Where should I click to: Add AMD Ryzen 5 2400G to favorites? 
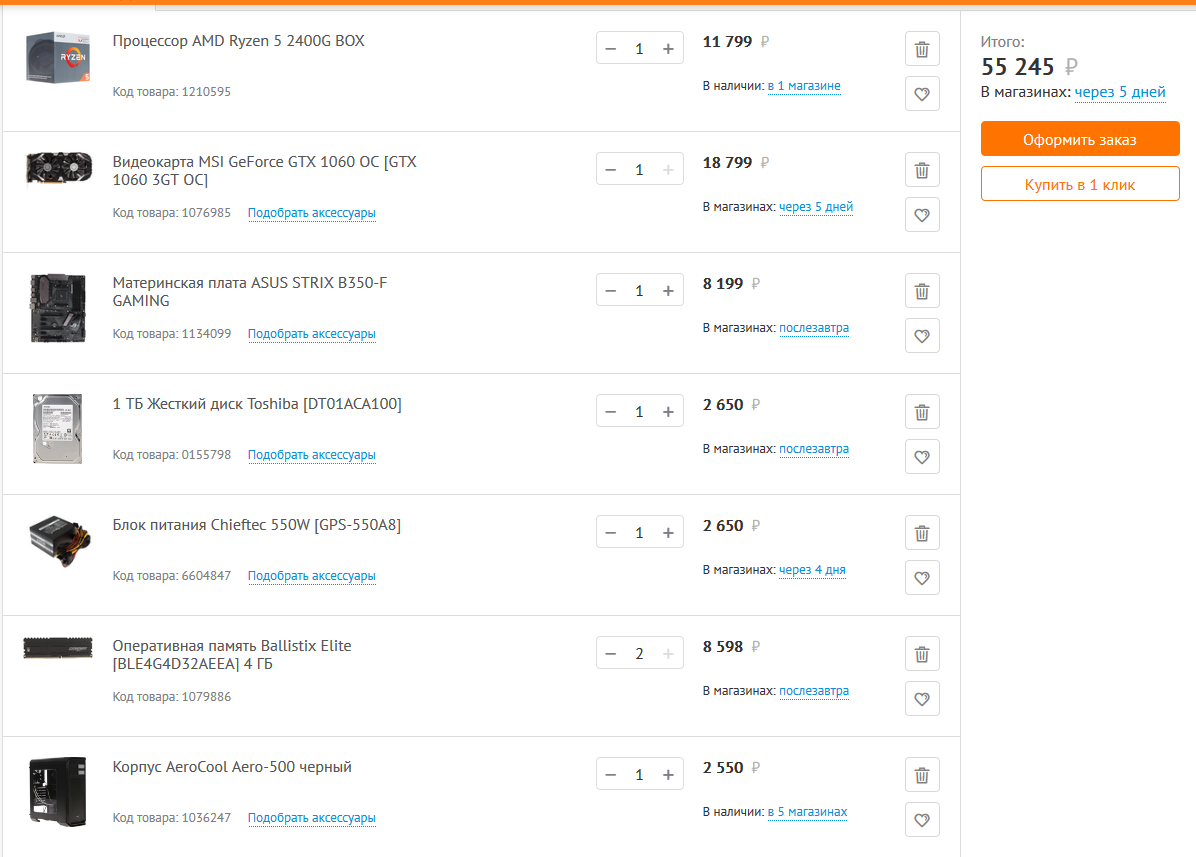(x=921, y=94)
